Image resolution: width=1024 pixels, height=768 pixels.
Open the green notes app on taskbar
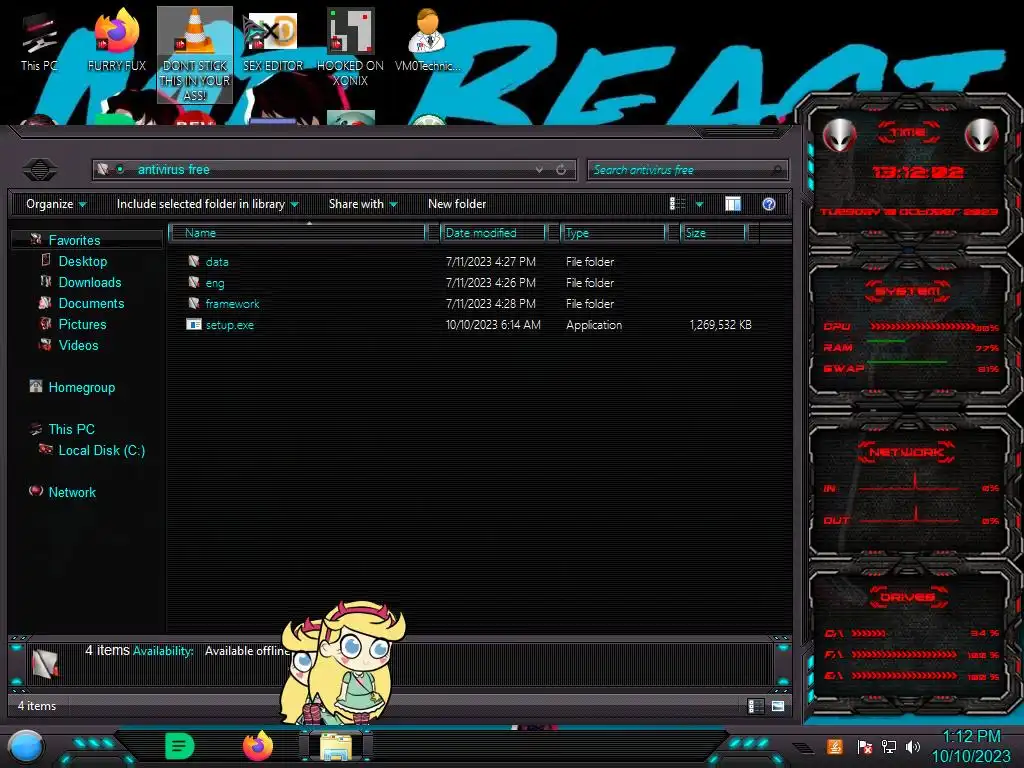point(180,746)
